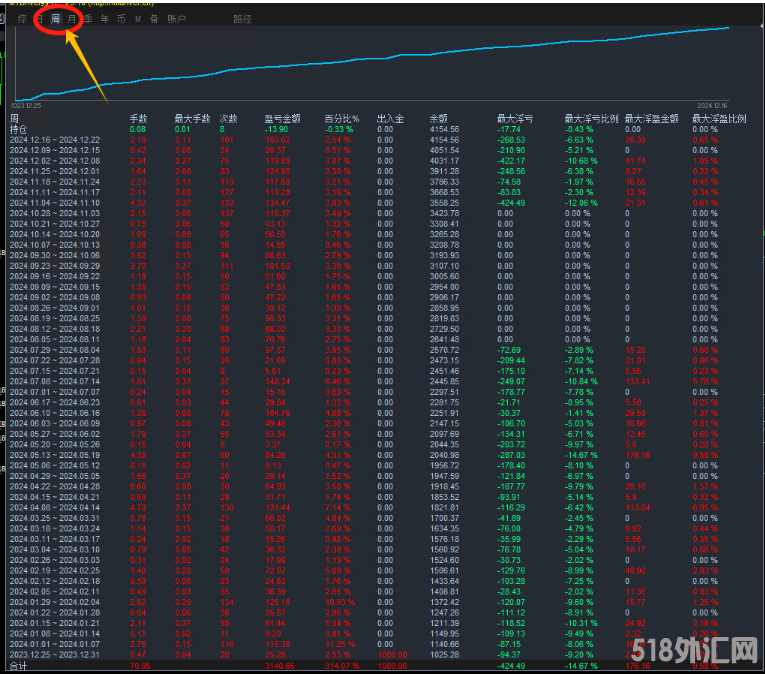Click the 10.03 % percentage cell
765x674 pixels.
pos(340,602)
